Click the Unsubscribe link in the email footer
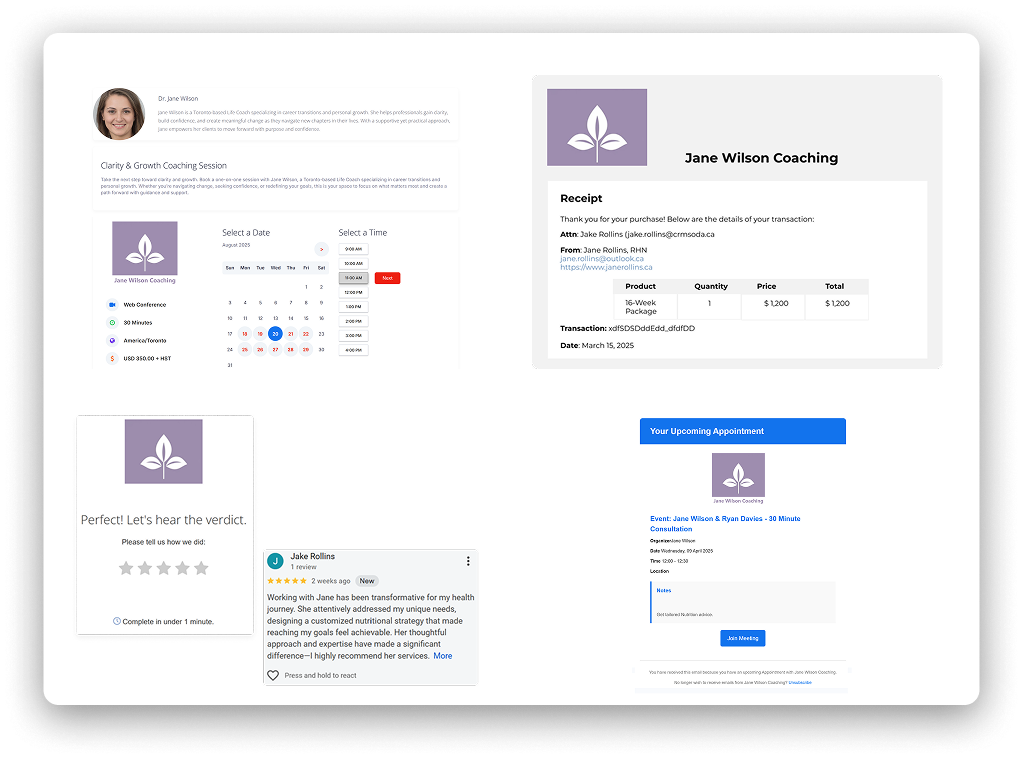The width and height of the screenshot is (1023, 759). (800, 682)
